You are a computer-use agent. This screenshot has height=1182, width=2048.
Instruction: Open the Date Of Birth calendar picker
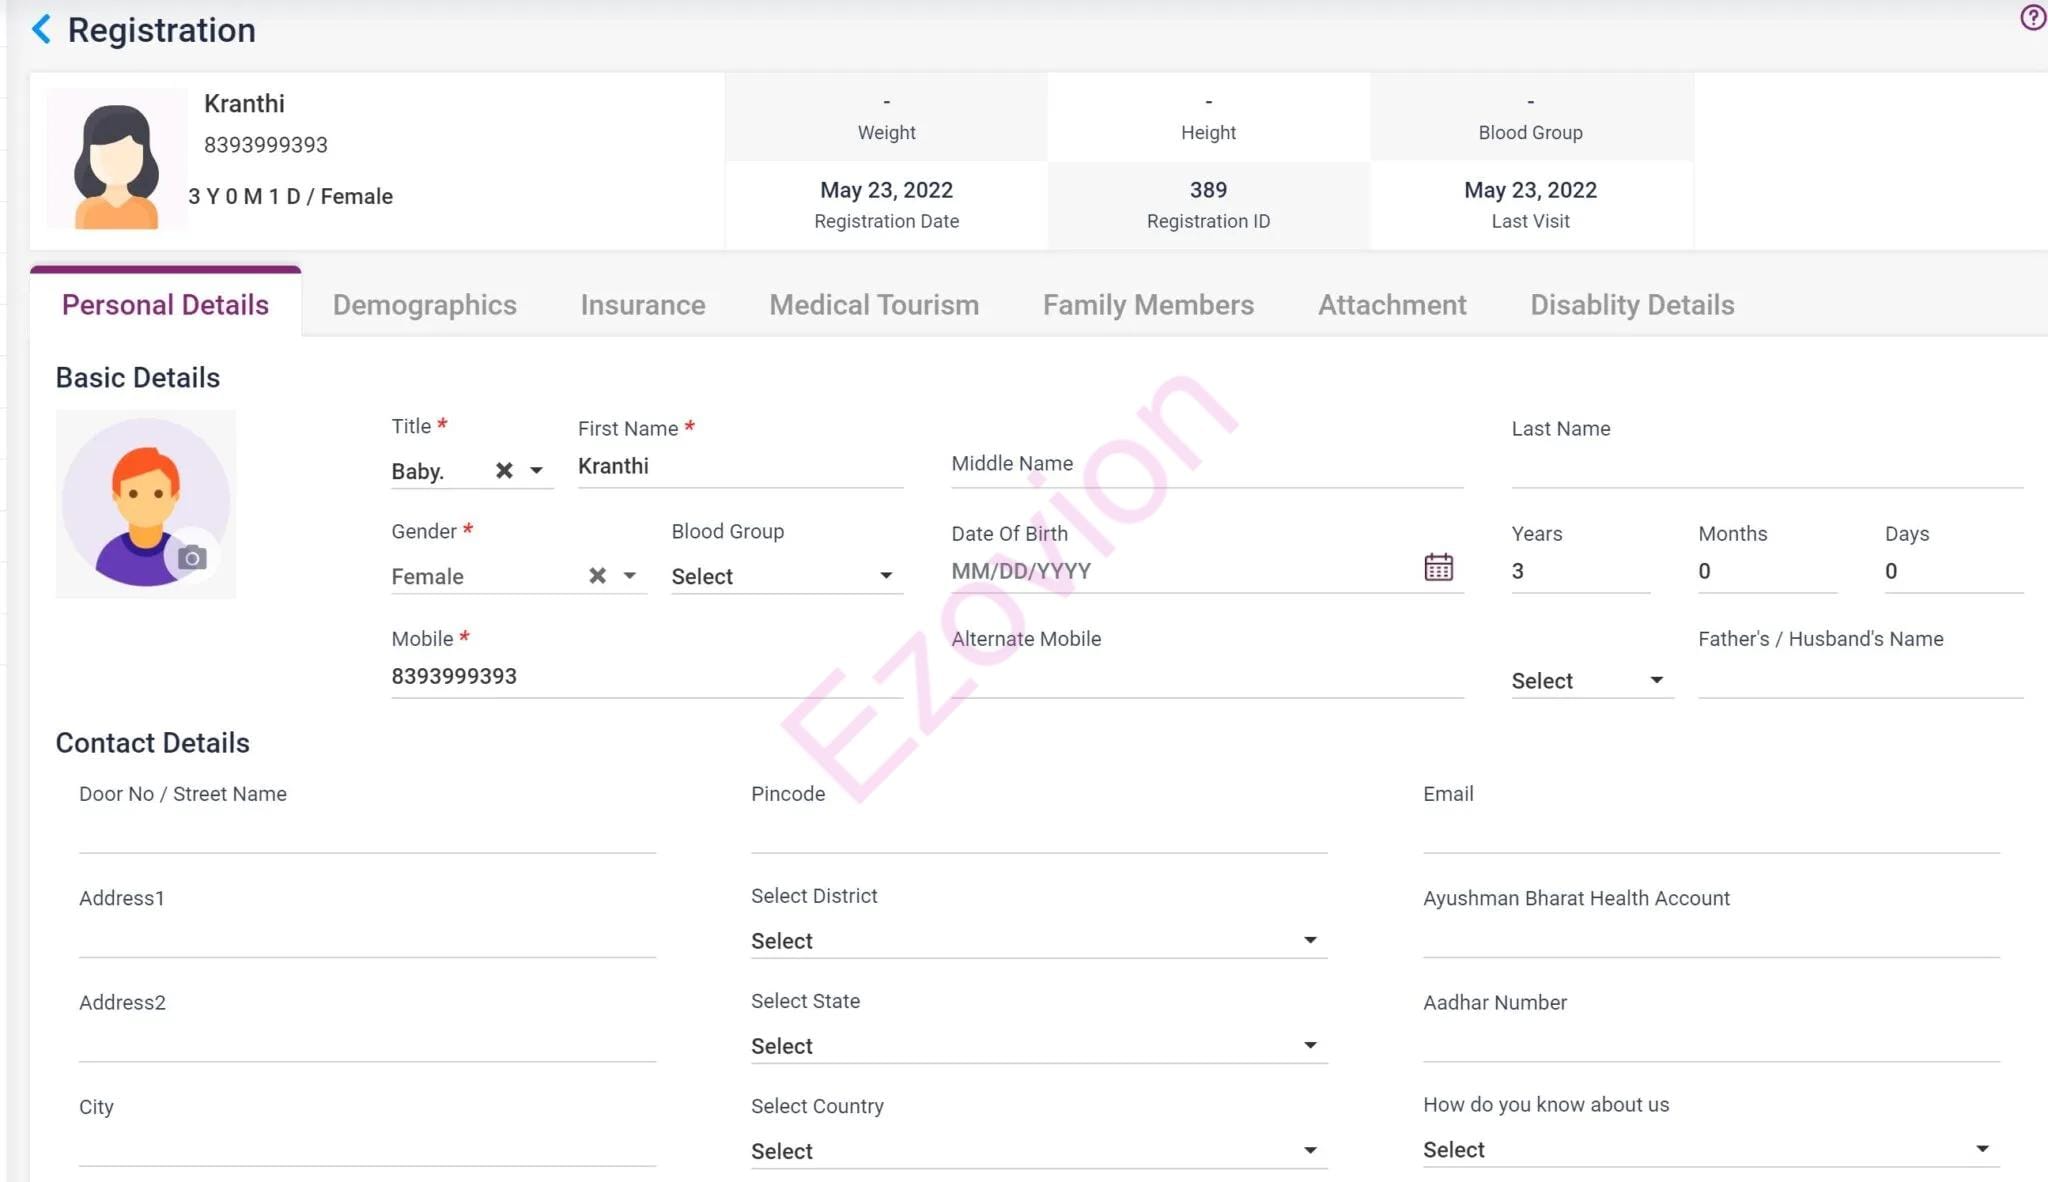point(1438,568)
